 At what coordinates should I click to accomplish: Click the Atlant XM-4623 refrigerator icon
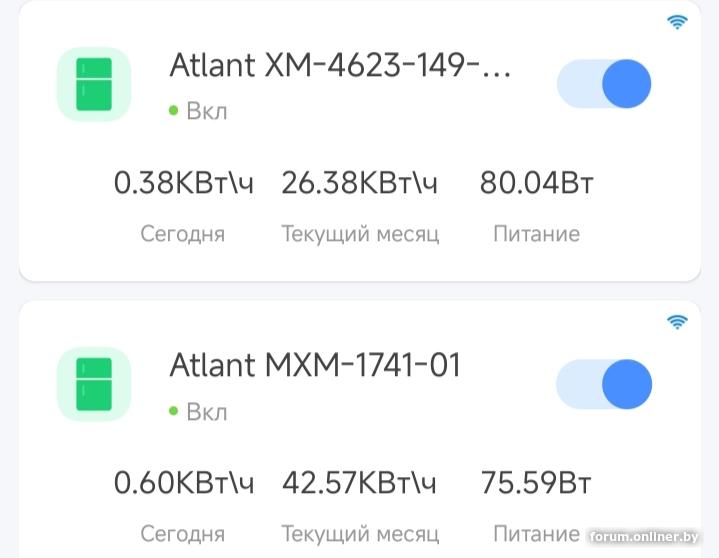(x=94, y=85)
